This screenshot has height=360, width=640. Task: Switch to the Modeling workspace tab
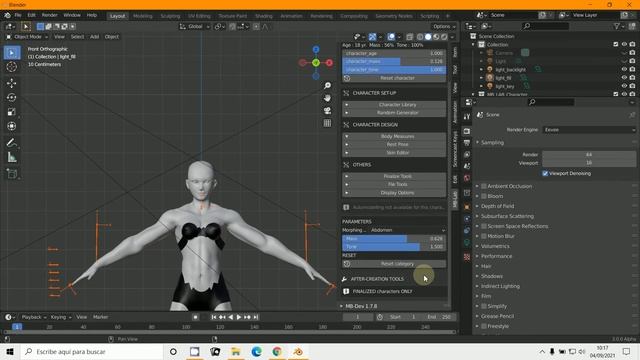pos(143,16)
